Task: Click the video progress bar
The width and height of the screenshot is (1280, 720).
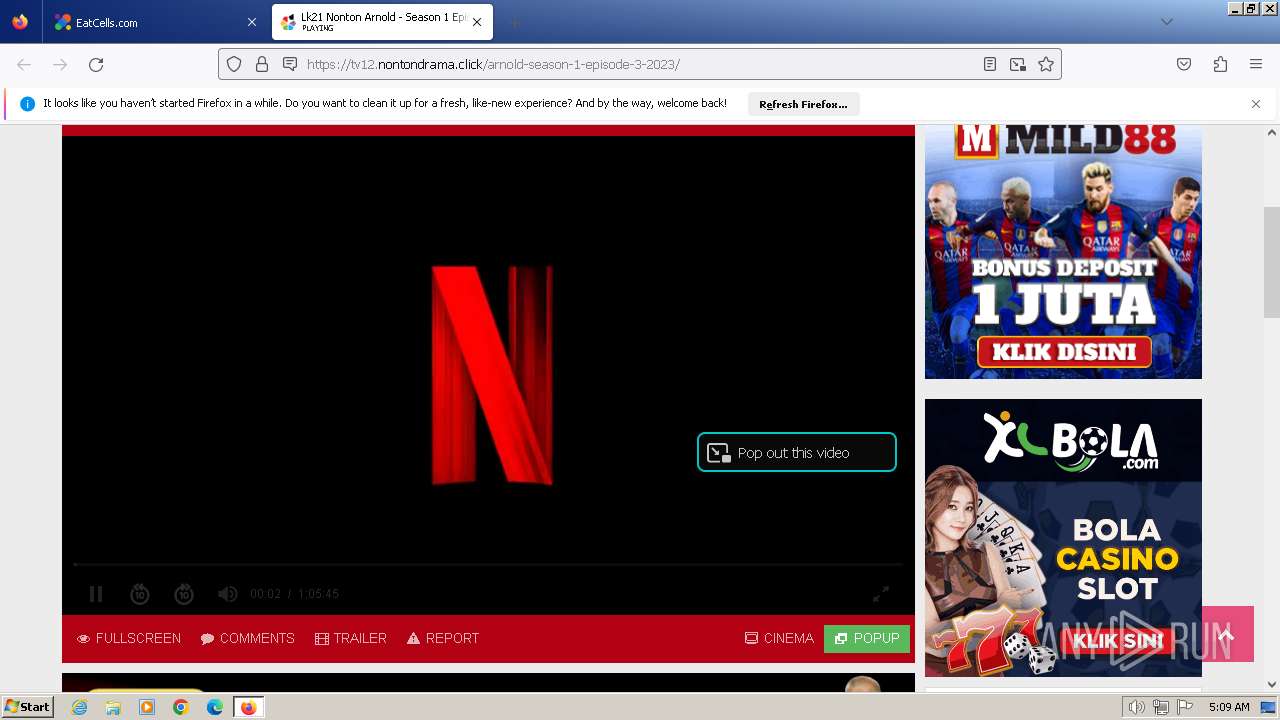Action: 488,565
